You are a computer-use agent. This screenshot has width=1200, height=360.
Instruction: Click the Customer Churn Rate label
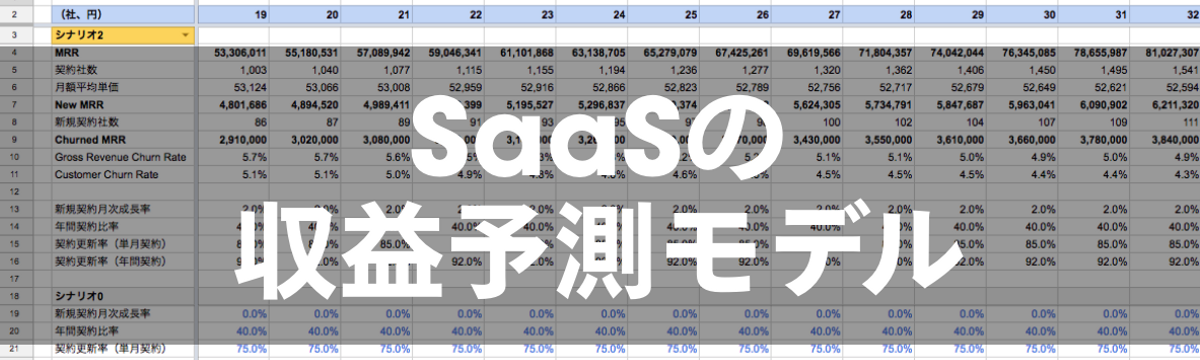coord(105,175)
